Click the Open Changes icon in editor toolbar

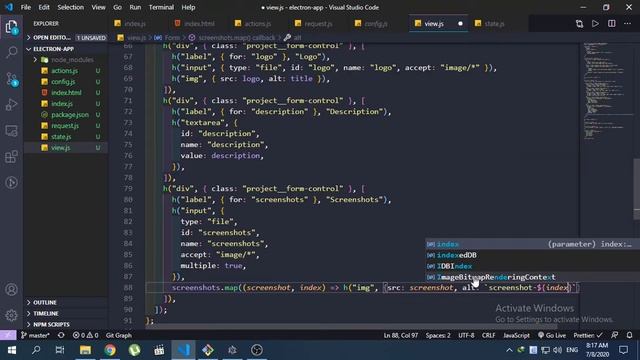coord(579,24)
